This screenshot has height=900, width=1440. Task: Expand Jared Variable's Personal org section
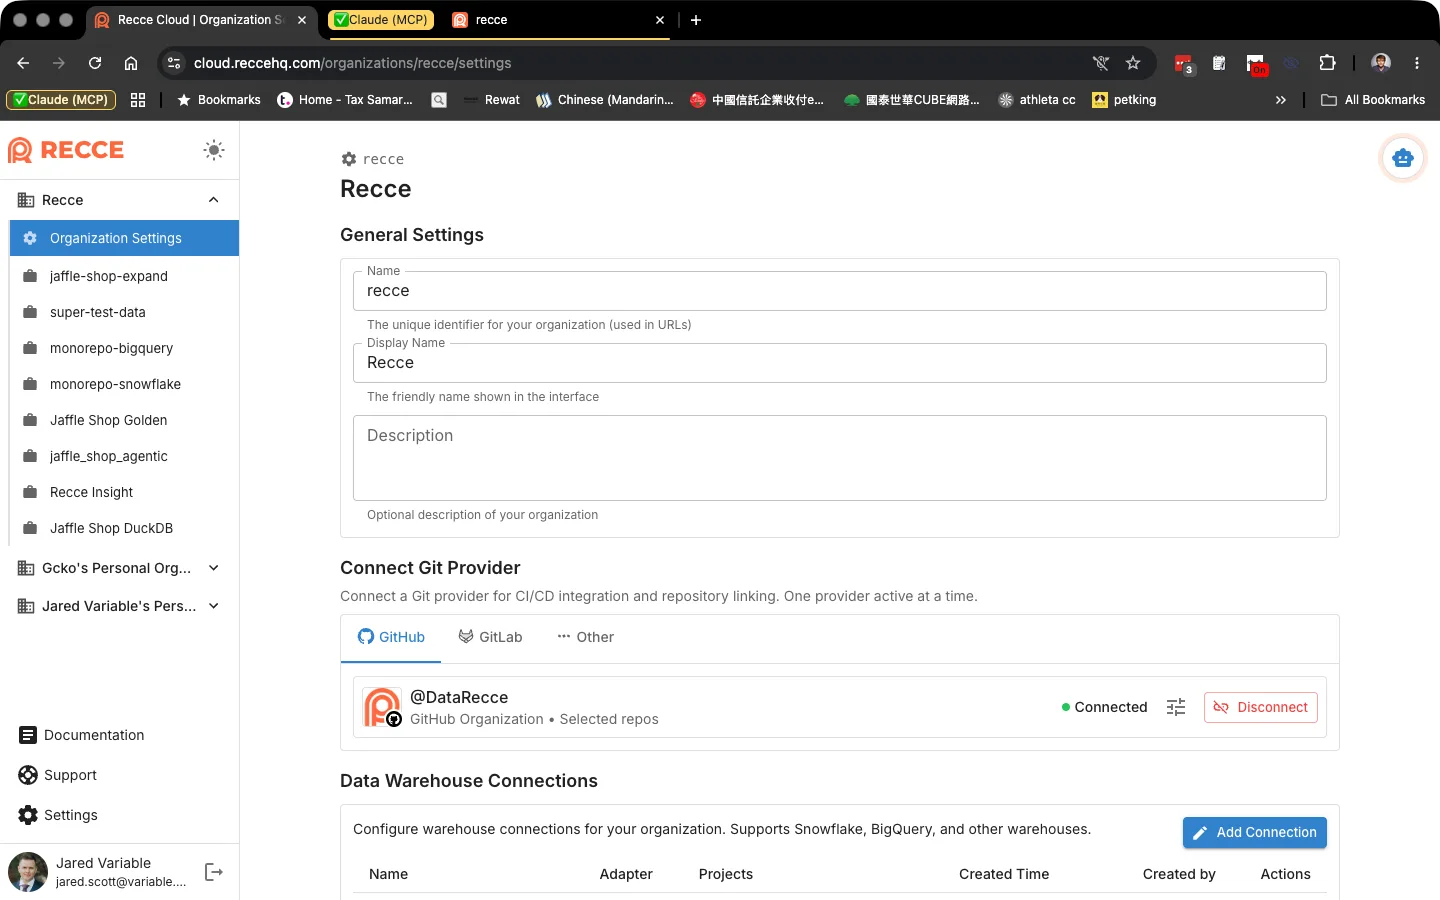pos(213,606)
